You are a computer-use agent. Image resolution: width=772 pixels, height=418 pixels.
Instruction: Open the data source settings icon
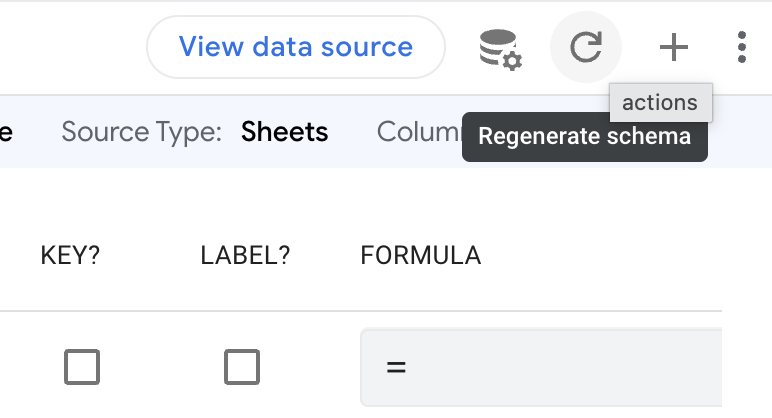[x=500, y=47]
